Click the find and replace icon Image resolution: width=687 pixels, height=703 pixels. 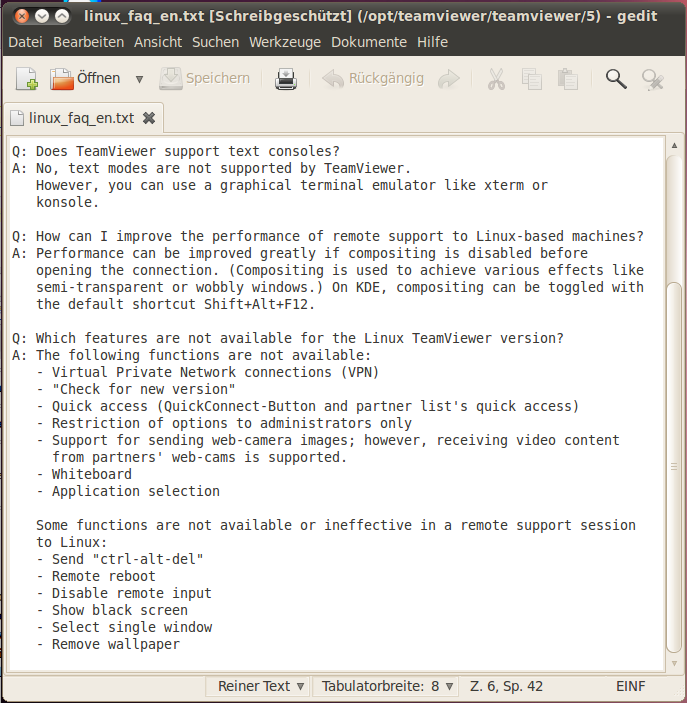click(653, 79)
